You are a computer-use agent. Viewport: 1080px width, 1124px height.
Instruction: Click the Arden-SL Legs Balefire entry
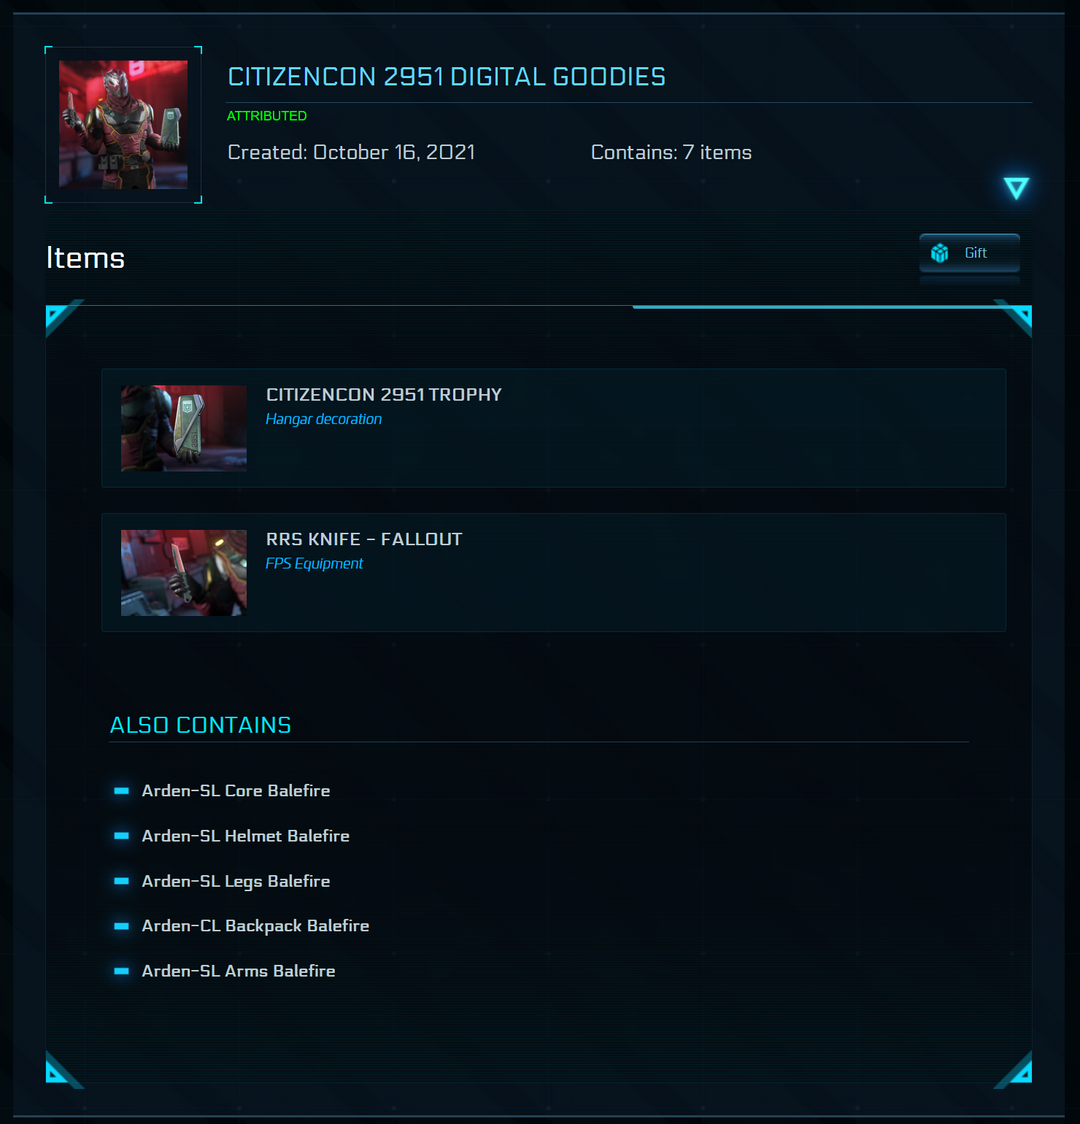(x=236, y=881)
